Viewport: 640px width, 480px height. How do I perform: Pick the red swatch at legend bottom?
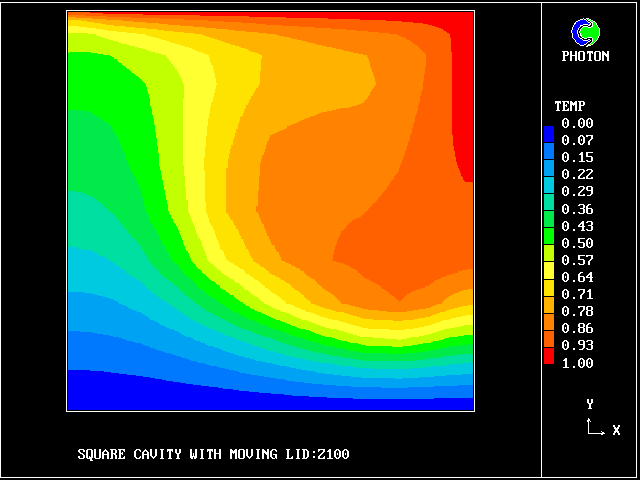pos(548,354)
